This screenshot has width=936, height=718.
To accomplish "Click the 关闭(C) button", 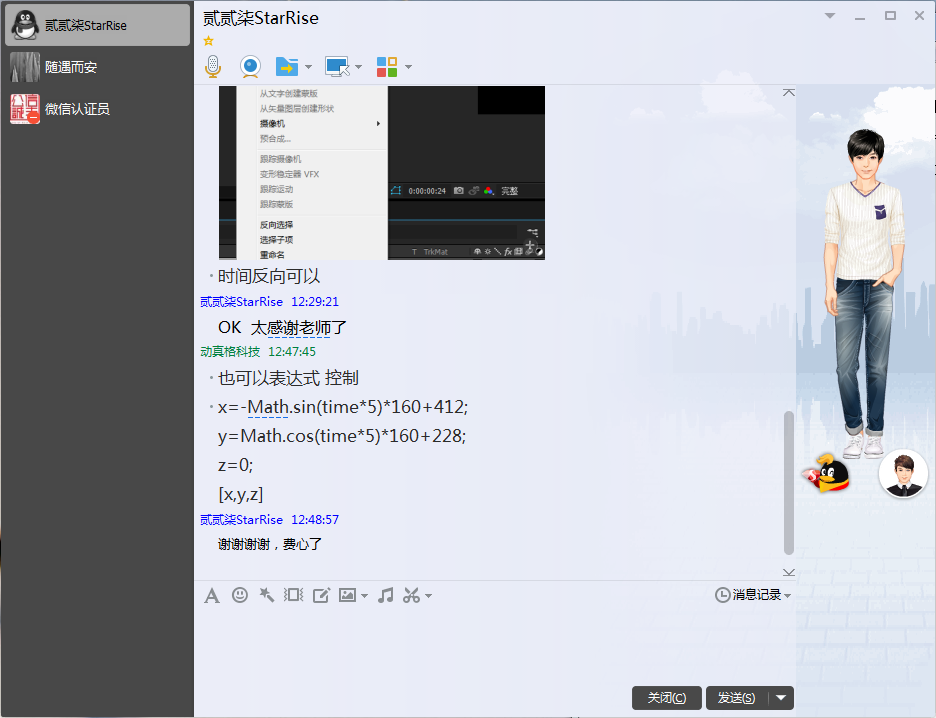I will [667, 698].
